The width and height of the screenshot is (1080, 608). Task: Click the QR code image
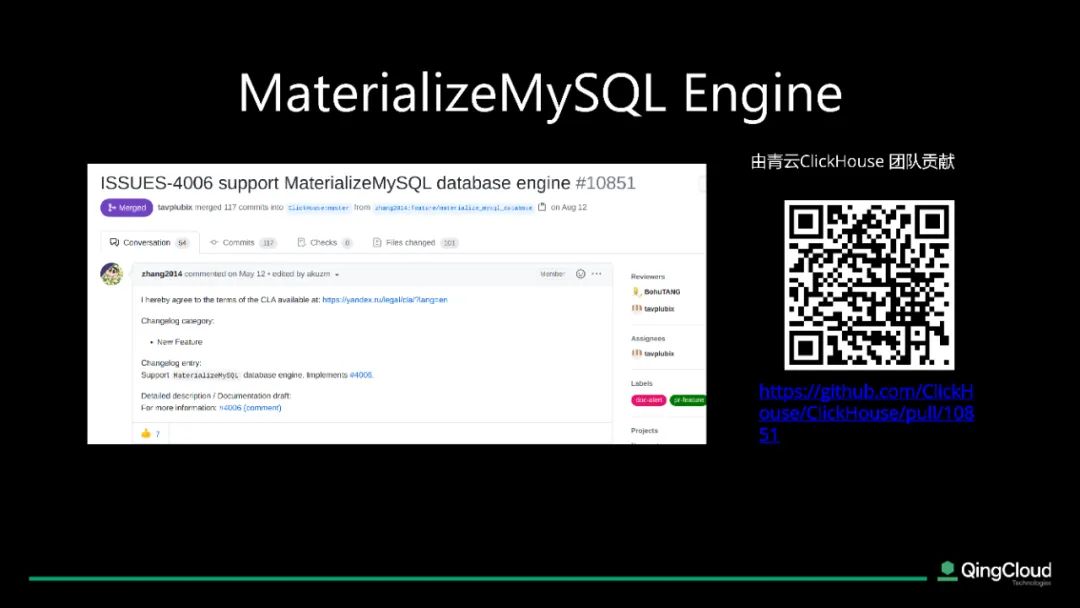869,284
